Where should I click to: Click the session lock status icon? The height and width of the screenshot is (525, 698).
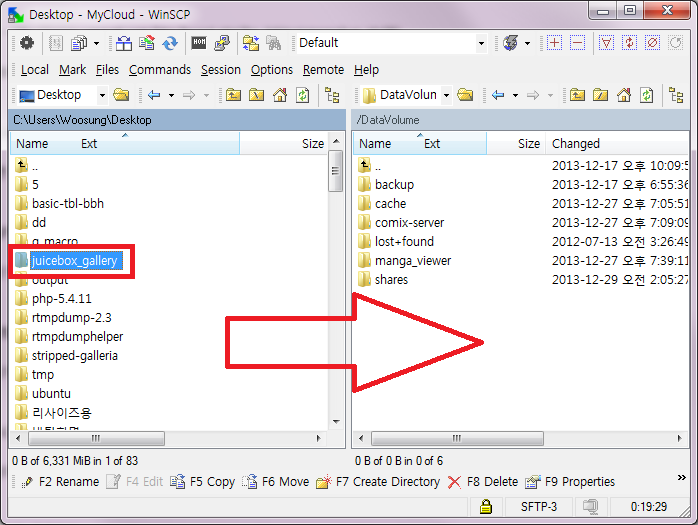tap(486, 506)
